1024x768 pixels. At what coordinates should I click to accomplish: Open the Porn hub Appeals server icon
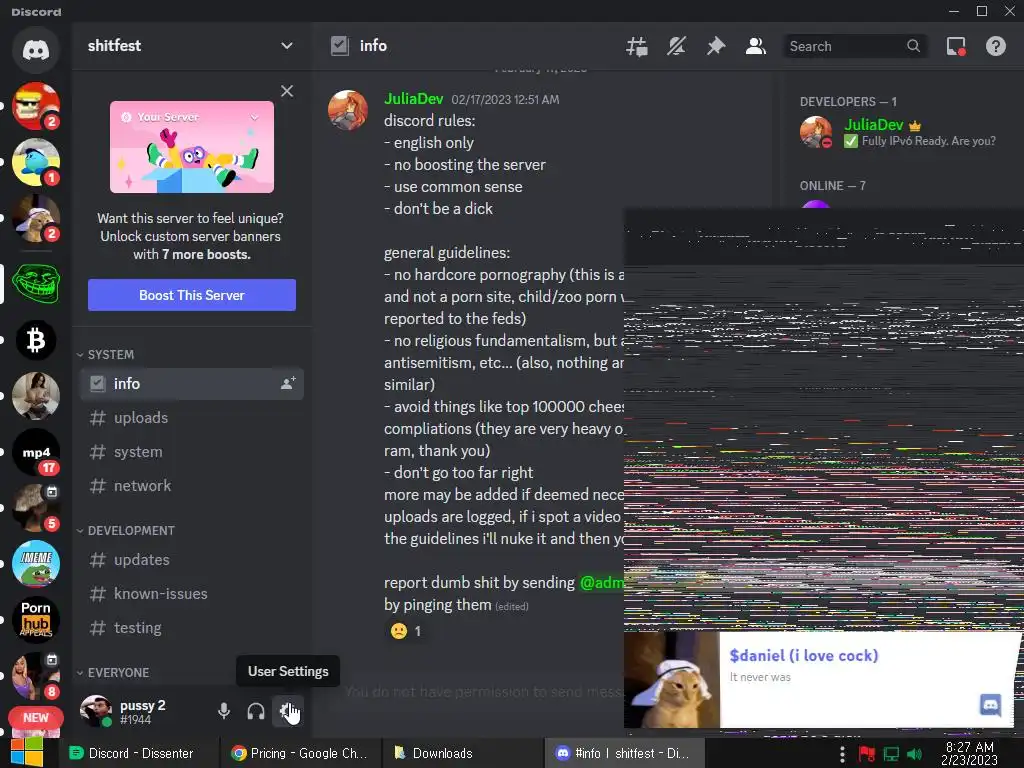click(36, 620)
